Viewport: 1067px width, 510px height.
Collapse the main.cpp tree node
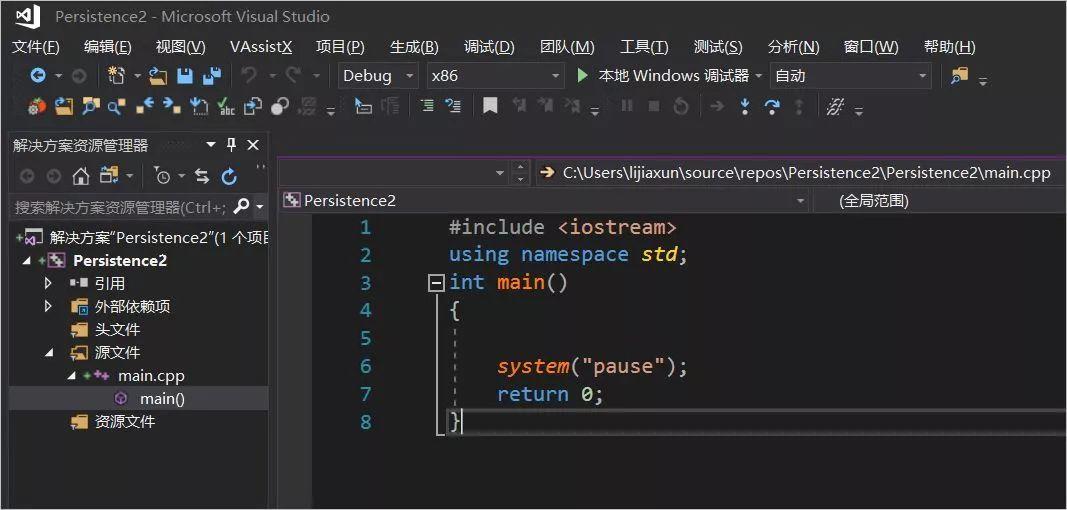(x=71, y=376)
